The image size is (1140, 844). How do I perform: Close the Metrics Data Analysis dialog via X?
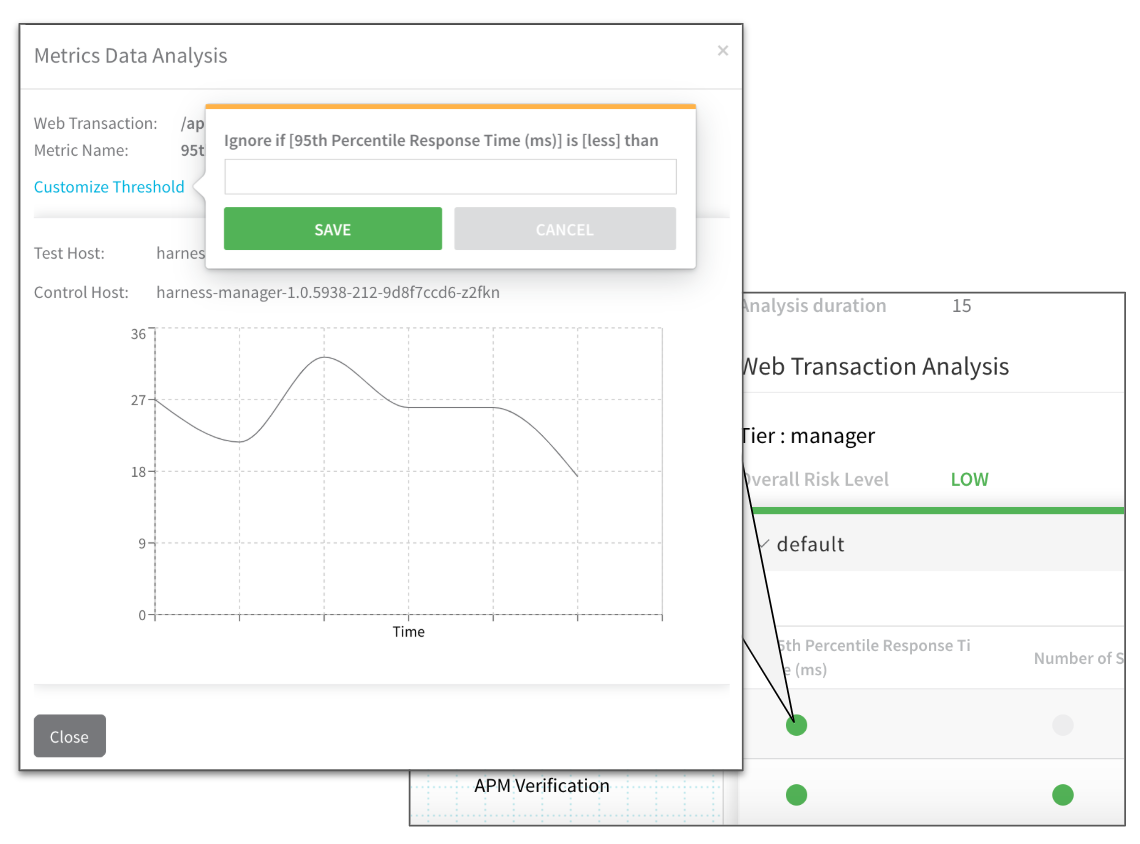pyautogui.click(x=723, y=50)
